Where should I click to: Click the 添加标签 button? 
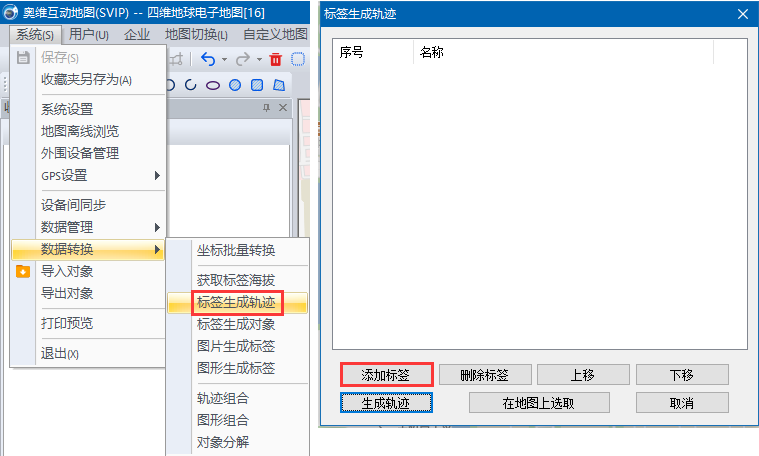386,375
